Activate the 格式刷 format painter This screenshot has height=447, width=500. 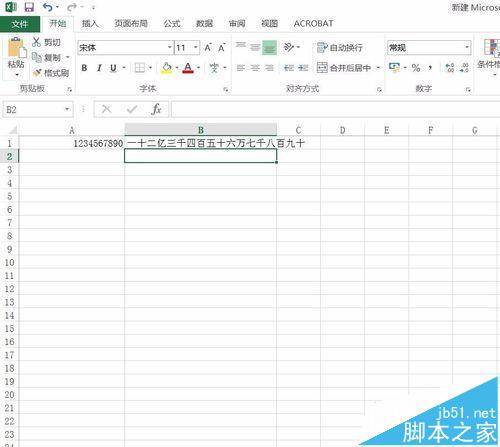tap(51, 72)
